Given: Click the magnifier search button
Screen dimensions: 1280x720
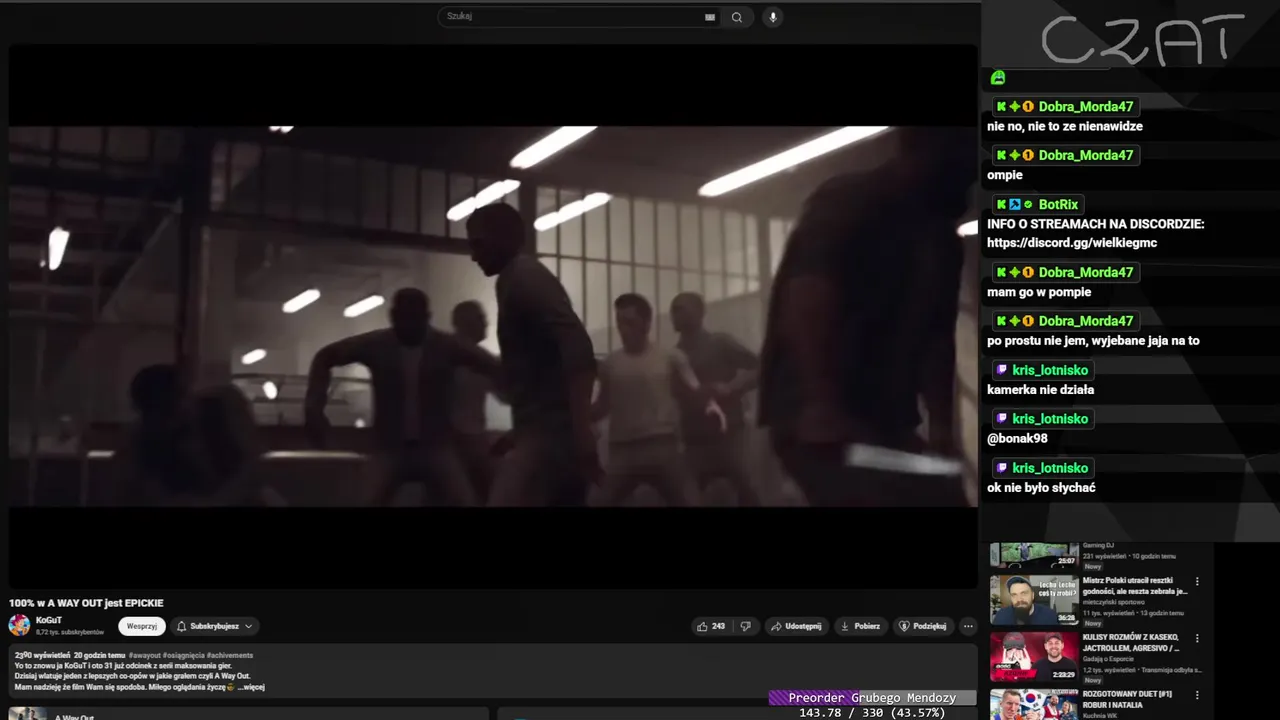Looking at the screenshot, I should (x=737, y=17).
